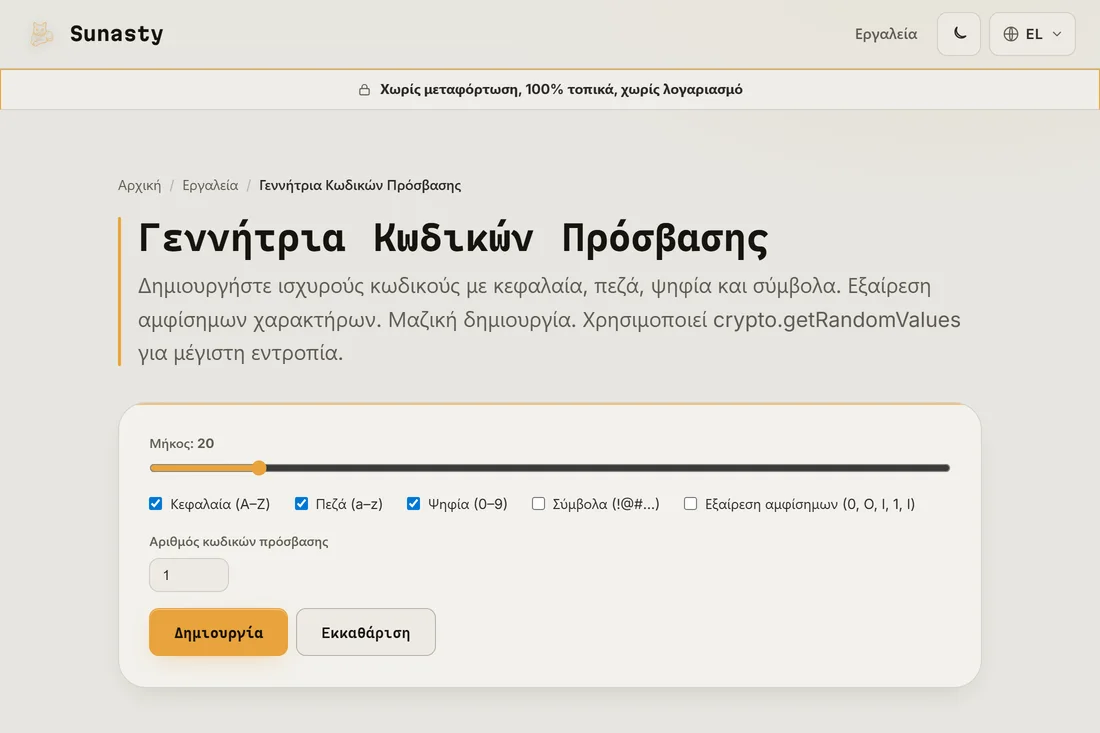
Task: Enable the Εξαίρεση αμφίσημων checkbox
Action: pos(690,504)
